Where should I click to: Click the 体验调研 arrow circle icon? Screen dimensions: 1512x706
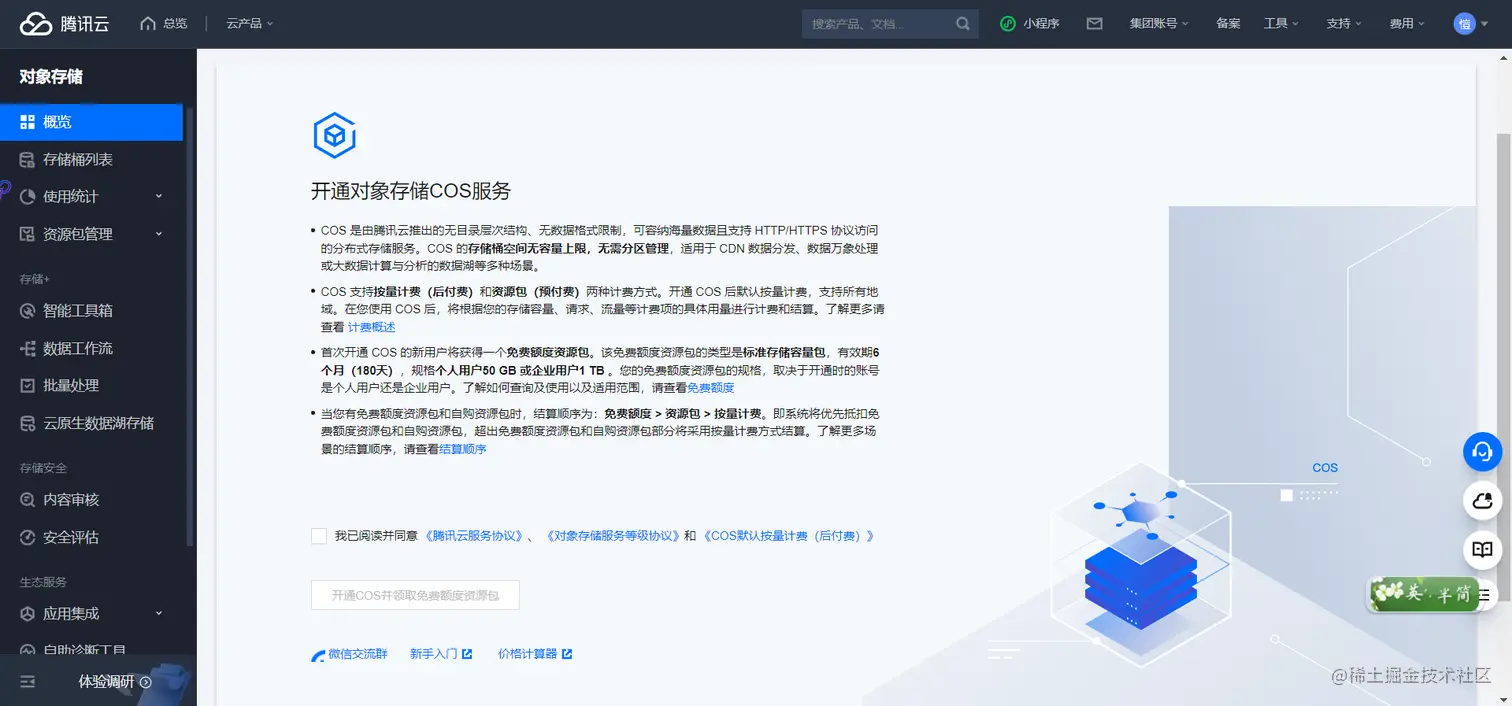tap(145, 682)
